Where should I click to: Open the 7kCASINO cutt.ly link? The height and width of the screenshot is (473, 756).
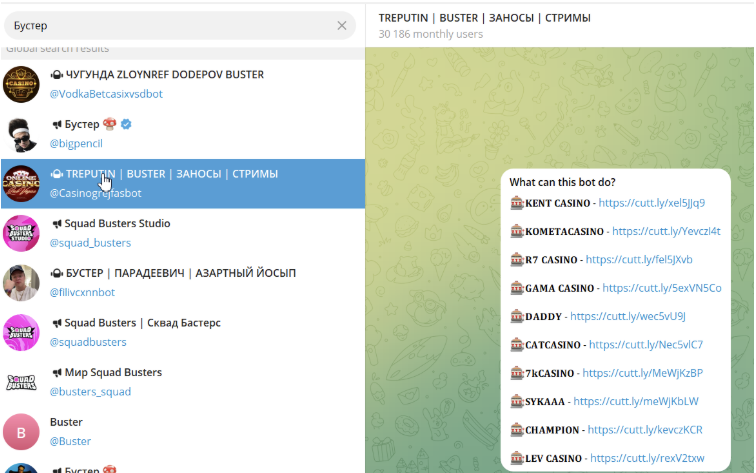tap(643, 373)
